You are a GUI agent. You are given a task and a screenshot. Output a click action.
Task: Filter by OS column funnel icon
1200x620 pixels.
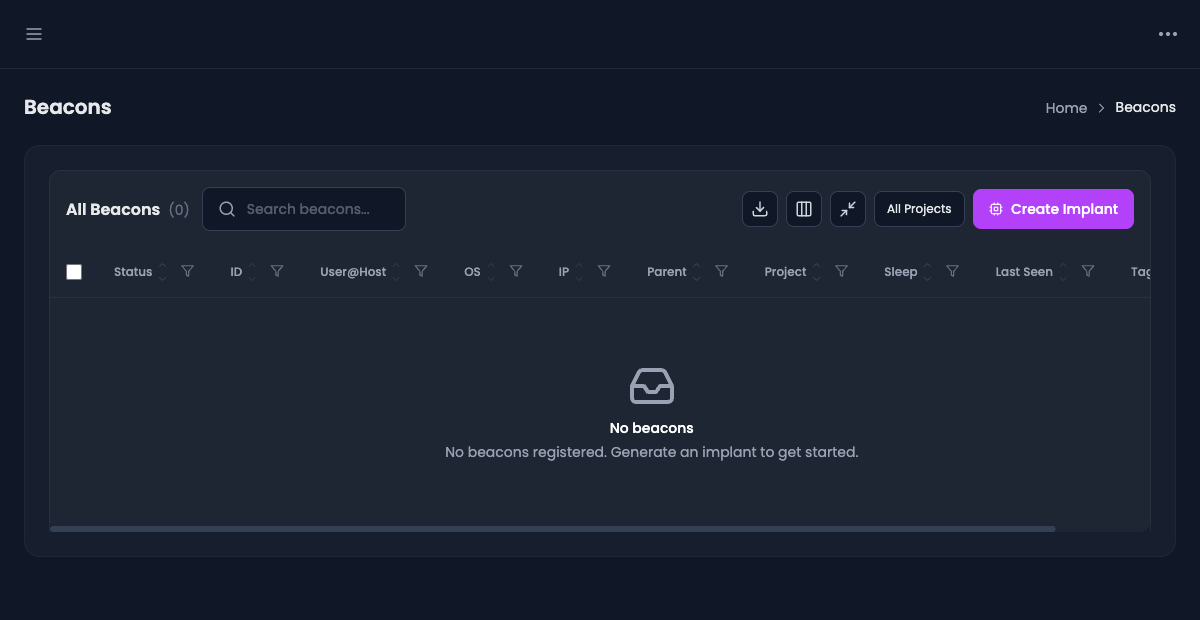click(516, 271)
